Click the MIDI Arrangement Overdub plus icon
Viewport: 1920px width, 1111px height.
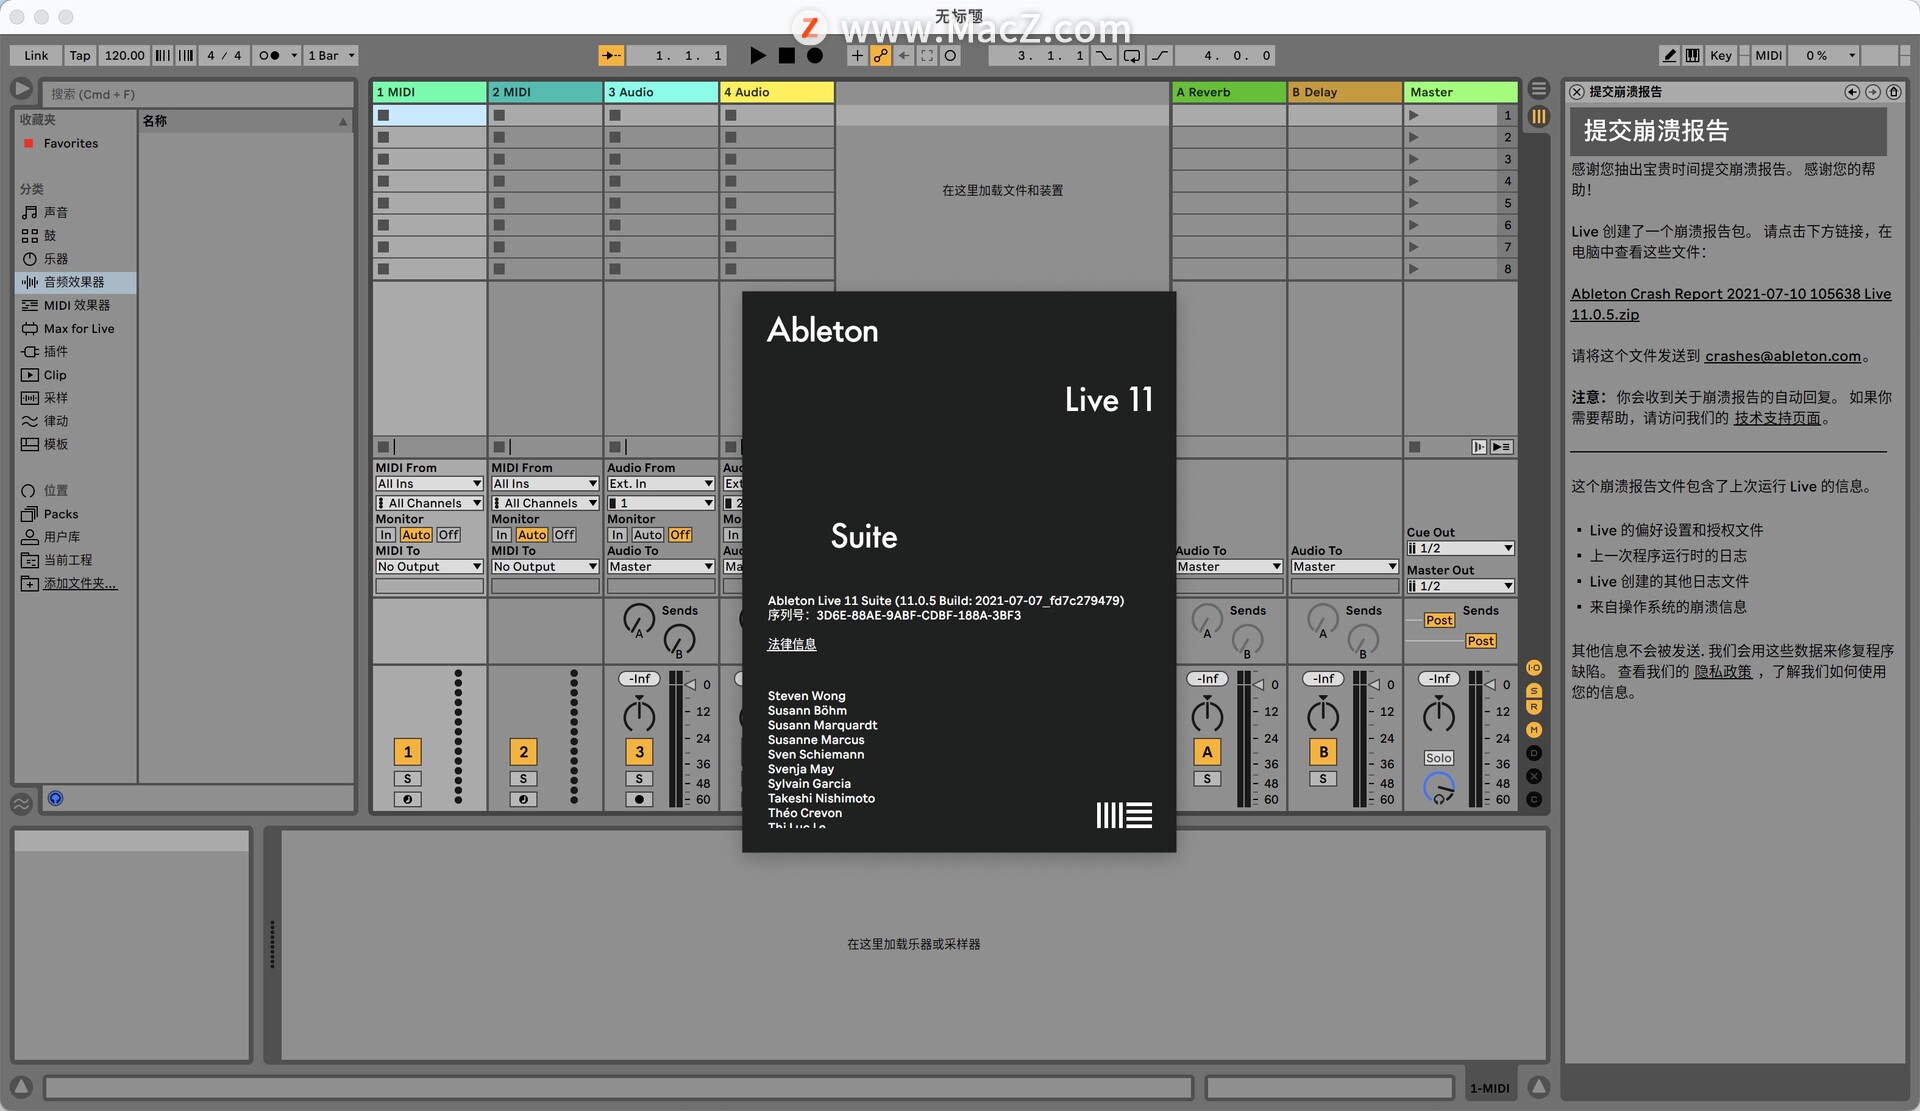pos(857,56)
